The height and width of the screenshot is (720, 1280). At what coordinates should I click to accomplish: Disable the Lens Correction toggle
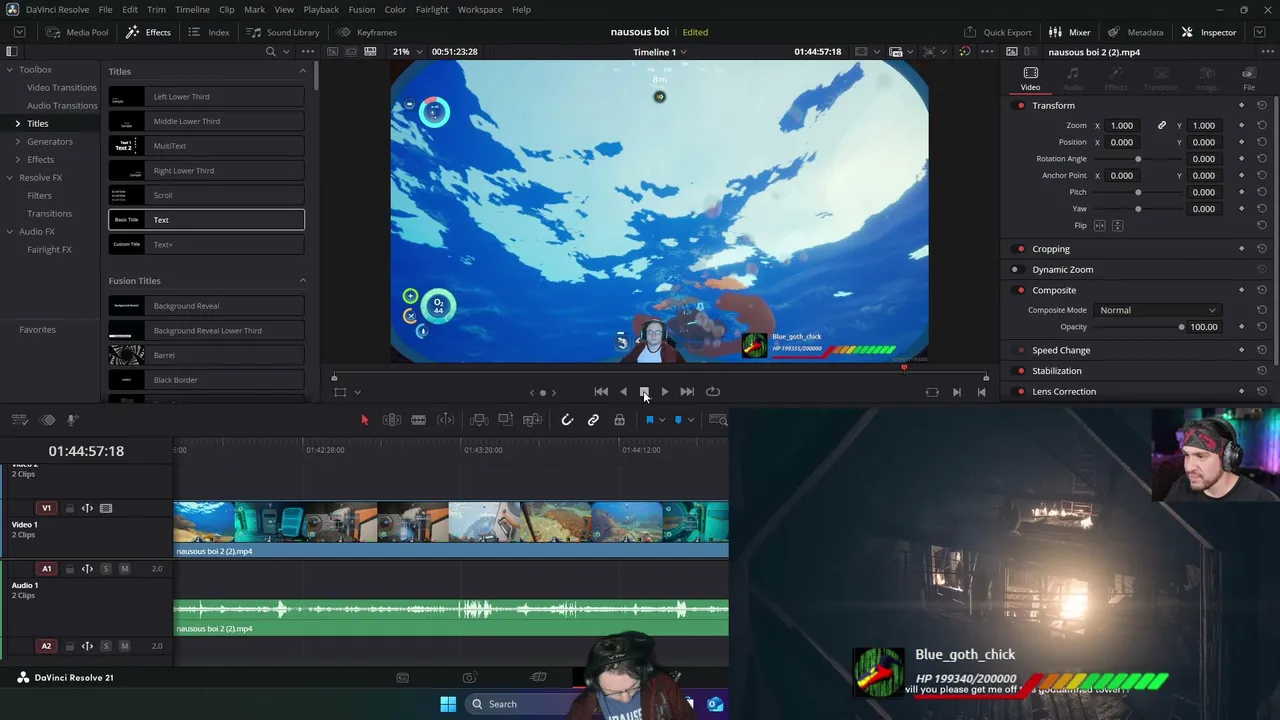coord(1020,392)
